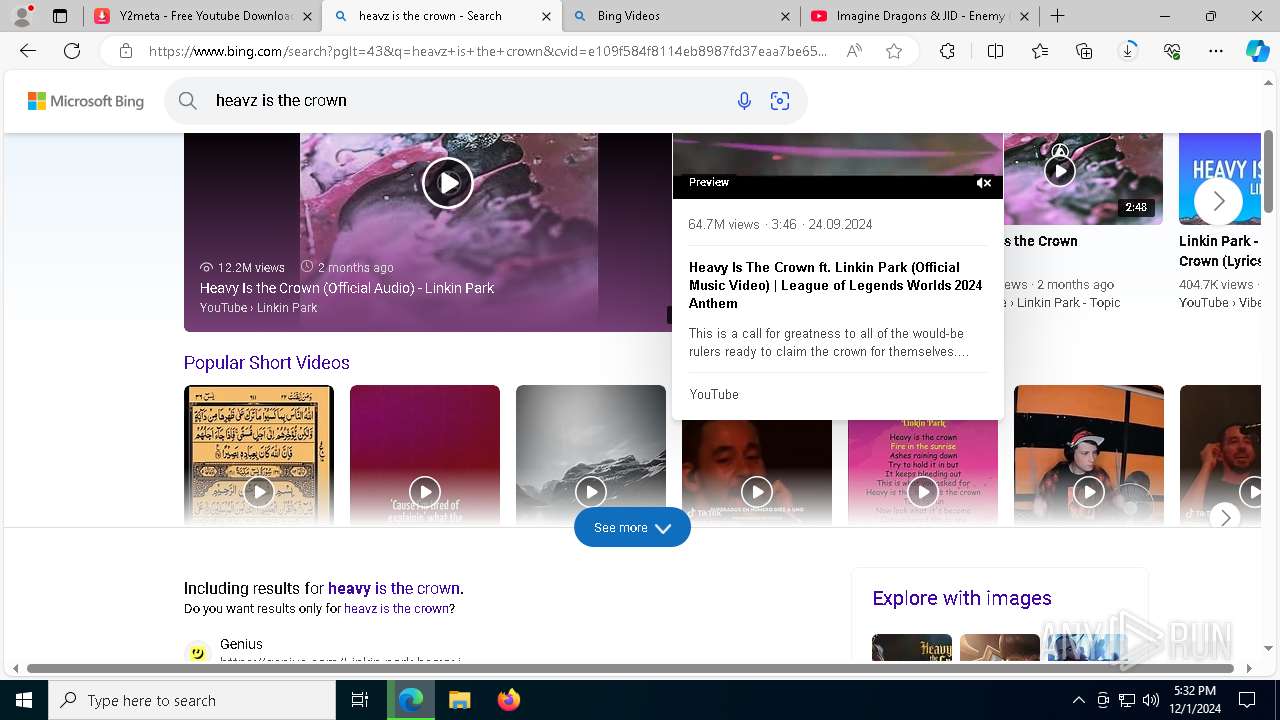Screen dimensions: 1280x720
Task: Add this page to favorites star
Action: [894, 51]
